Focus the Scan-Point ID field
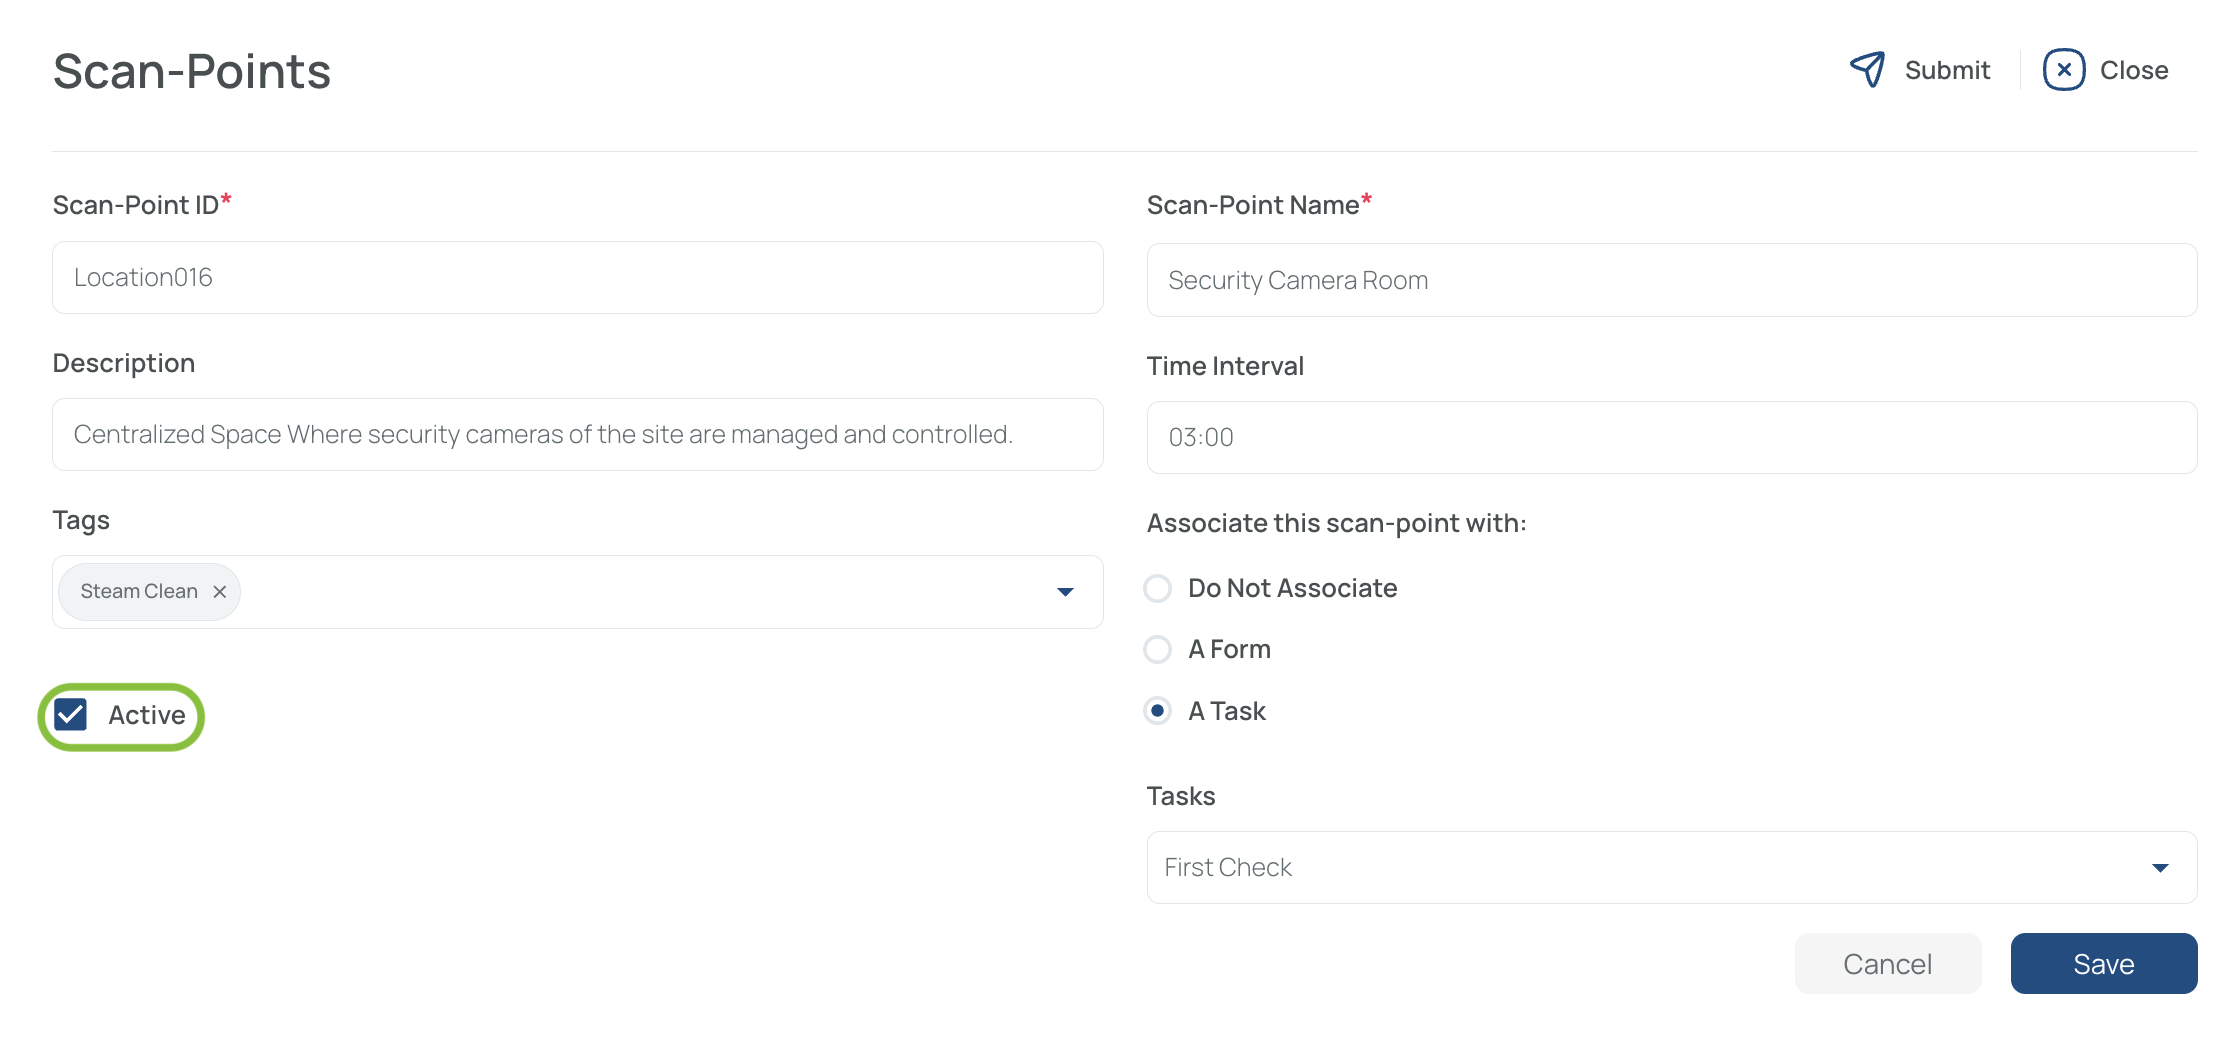The height and width of the screenshot is (1038, 2238). (x=578, y=277)
